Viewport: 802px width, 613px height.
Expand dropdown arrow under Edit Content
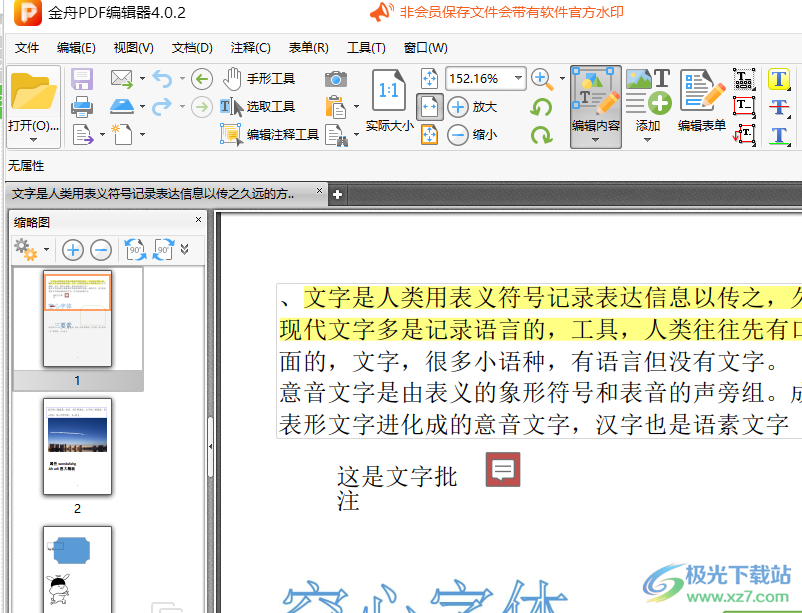pyautogui.click(x=595, y=140)
